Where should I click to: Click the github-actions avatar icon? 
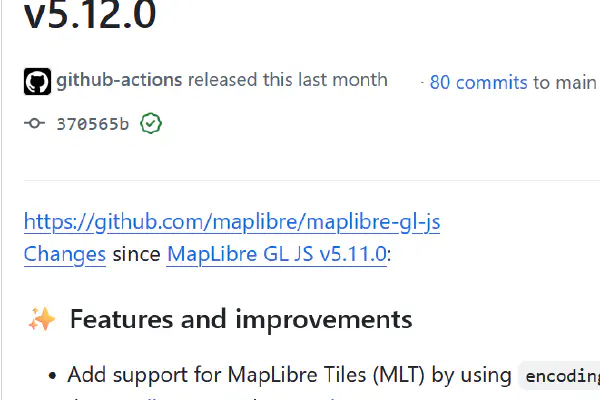[37, 81]
